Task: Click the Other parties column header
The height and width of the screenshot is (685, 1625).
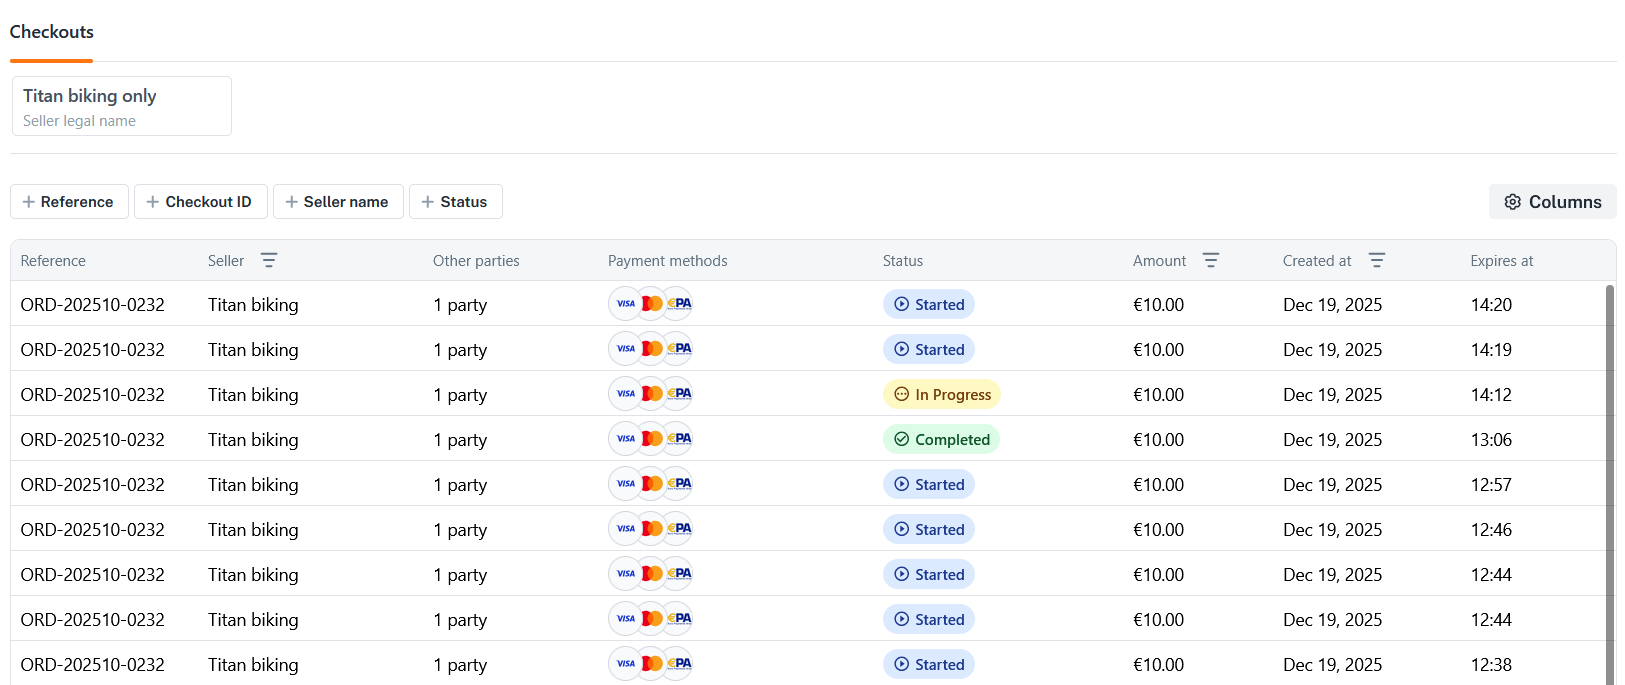Action: click(x=476, y=261)
